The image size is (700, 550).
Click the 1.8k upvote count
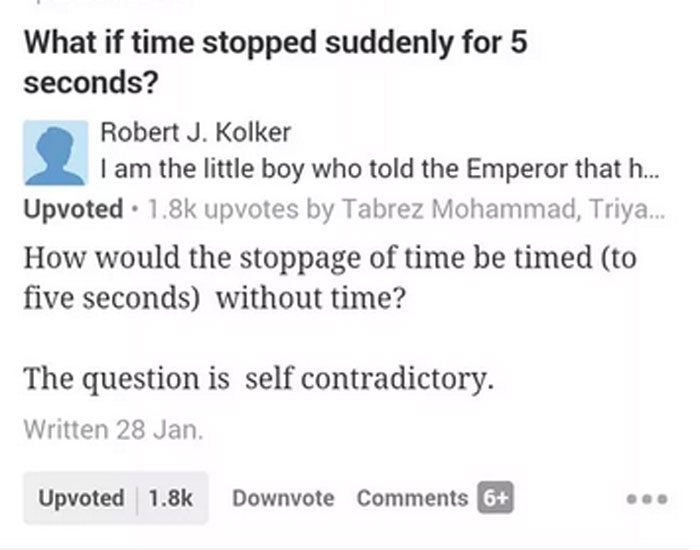coord(170,498)
